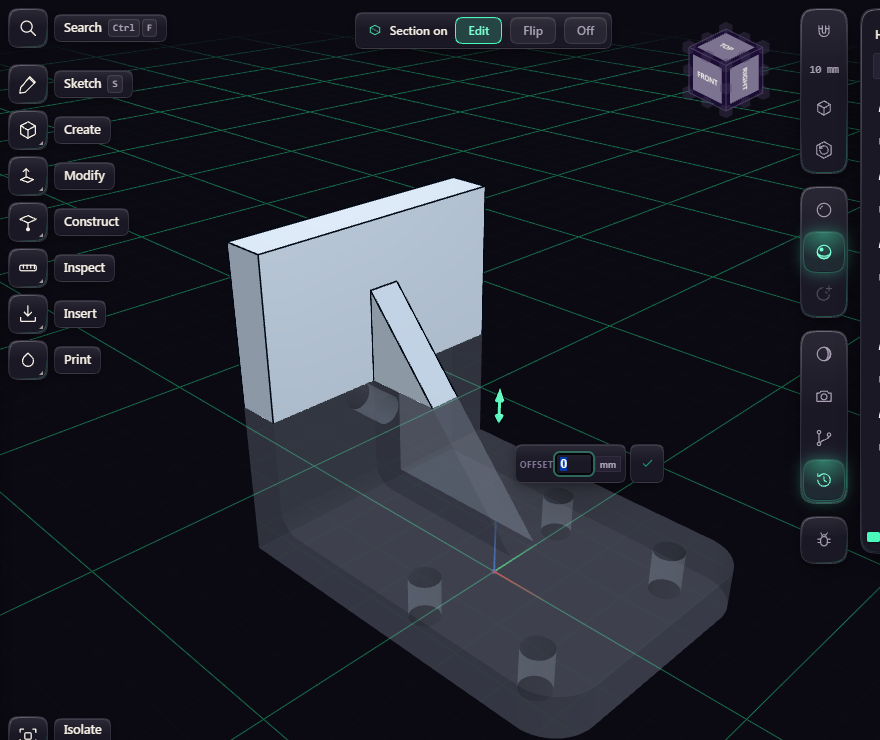Toggle section Edit mode

[x=478, y=31]
